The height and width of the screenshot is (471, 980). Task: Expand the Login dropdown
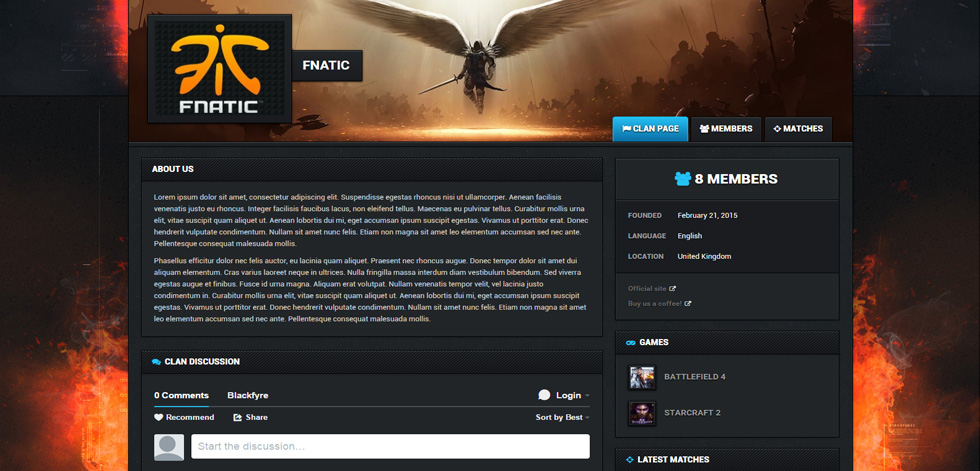[572, 395]
